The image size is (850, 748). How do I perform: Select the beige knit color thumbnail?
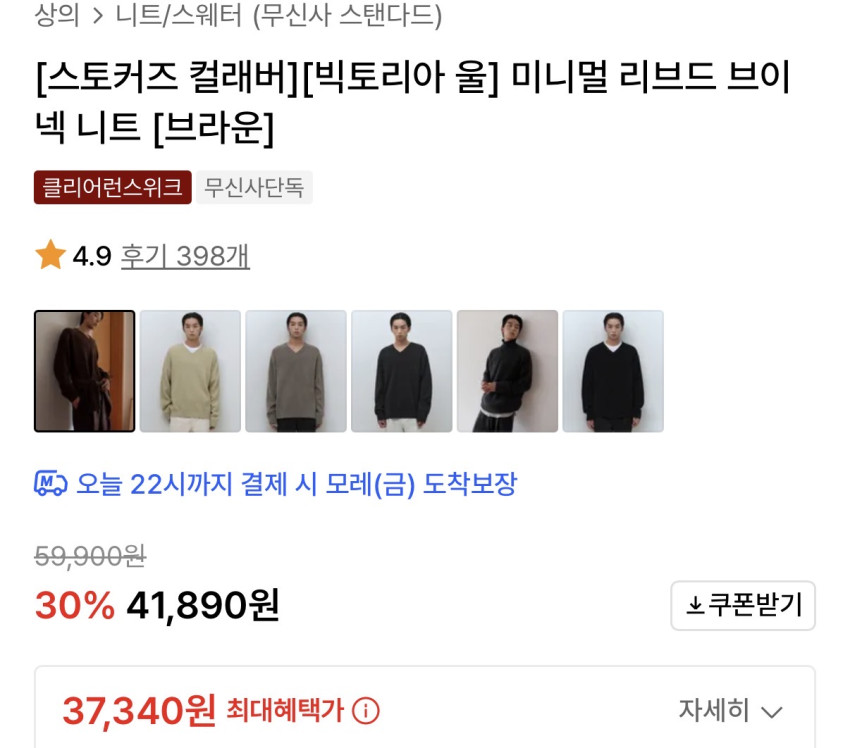tap(190, 371)
